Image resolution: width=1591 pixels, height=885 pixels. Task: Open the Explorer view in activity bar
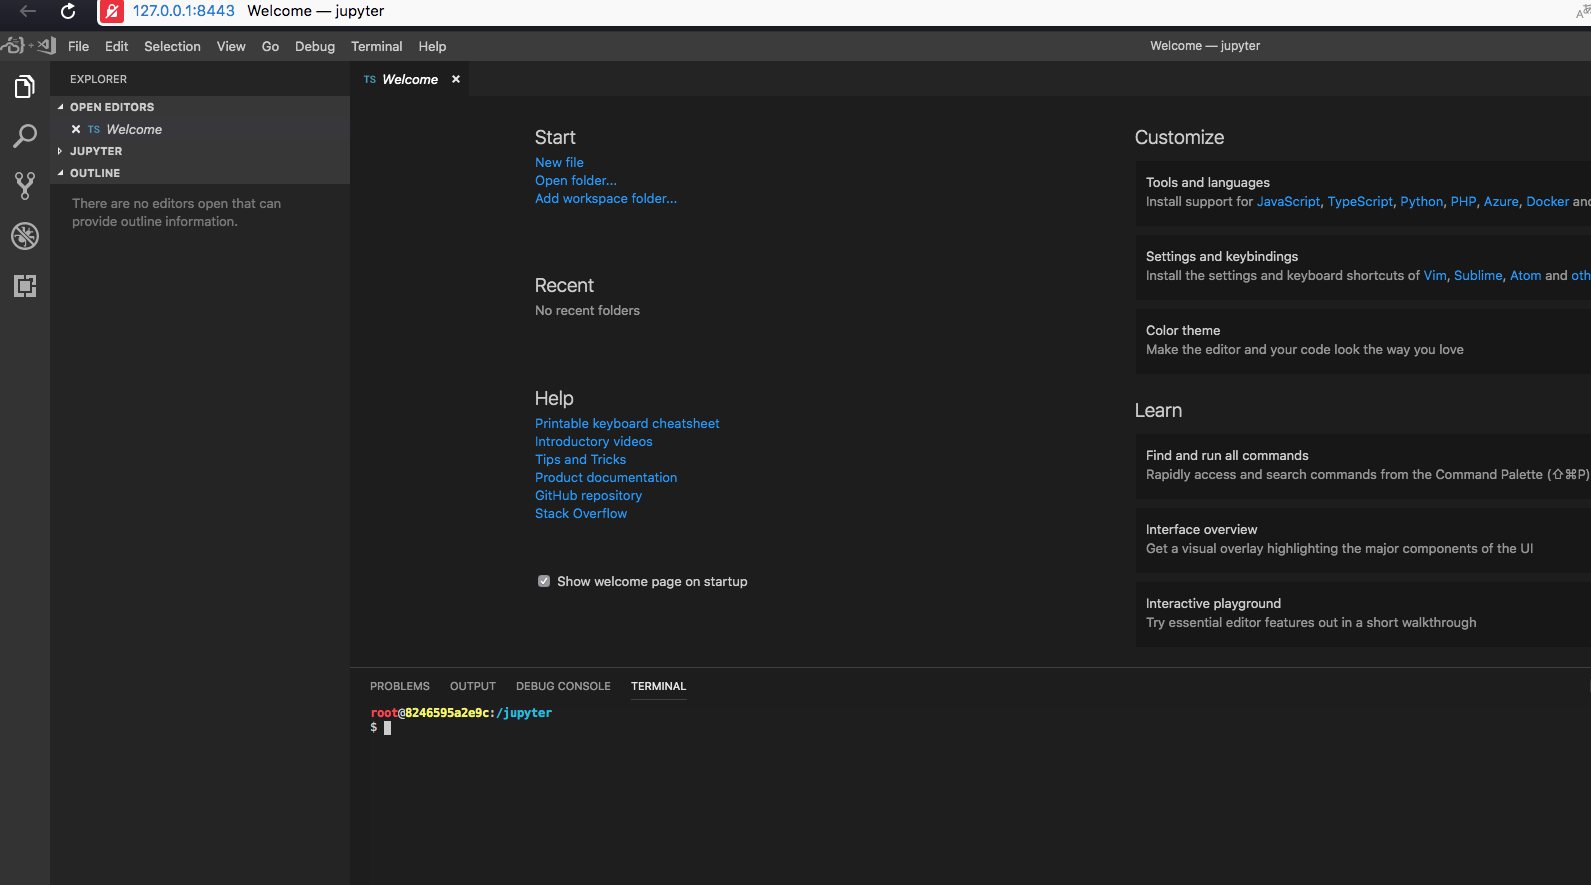point(25,87)
